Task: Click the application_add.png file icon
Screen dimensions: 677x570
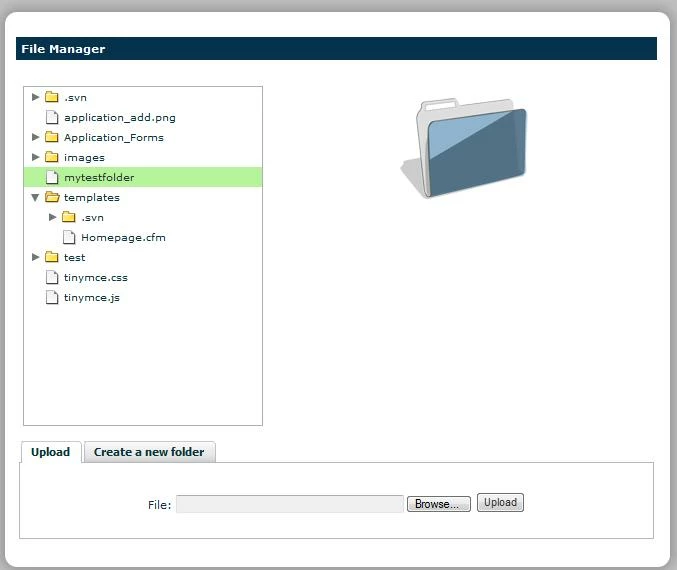Action: [x=52, y=117]
